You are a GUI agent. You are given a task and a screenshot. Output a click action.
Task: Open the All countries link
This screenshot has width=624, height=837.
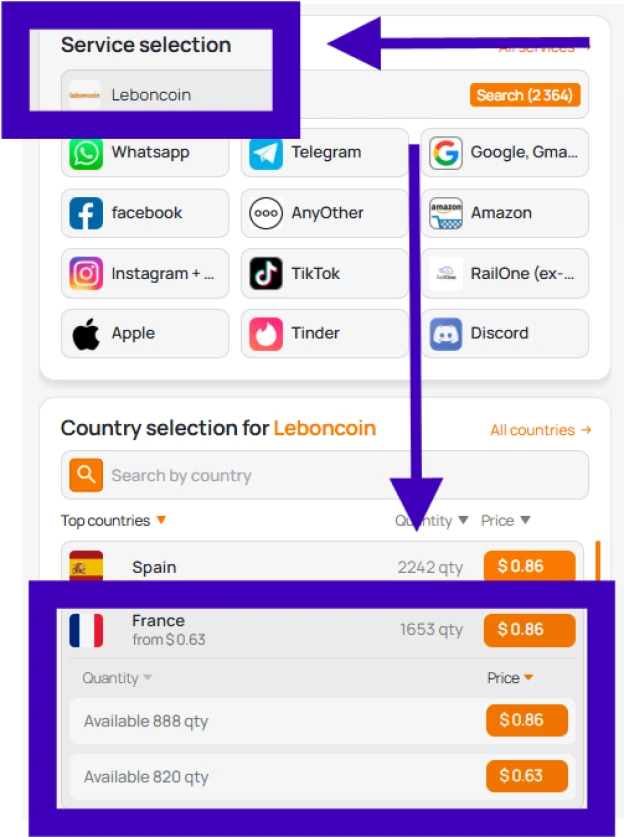point(540,430)
